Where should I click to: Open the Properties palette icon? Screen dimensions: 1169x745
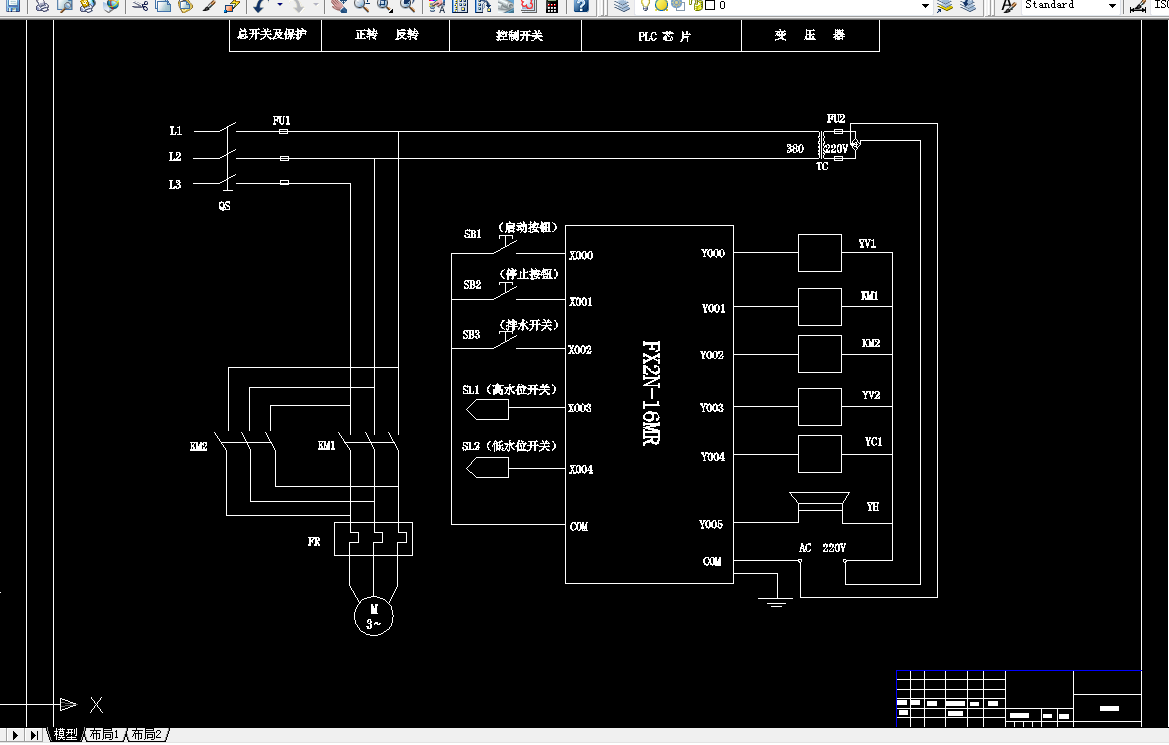tap(437, 6)
